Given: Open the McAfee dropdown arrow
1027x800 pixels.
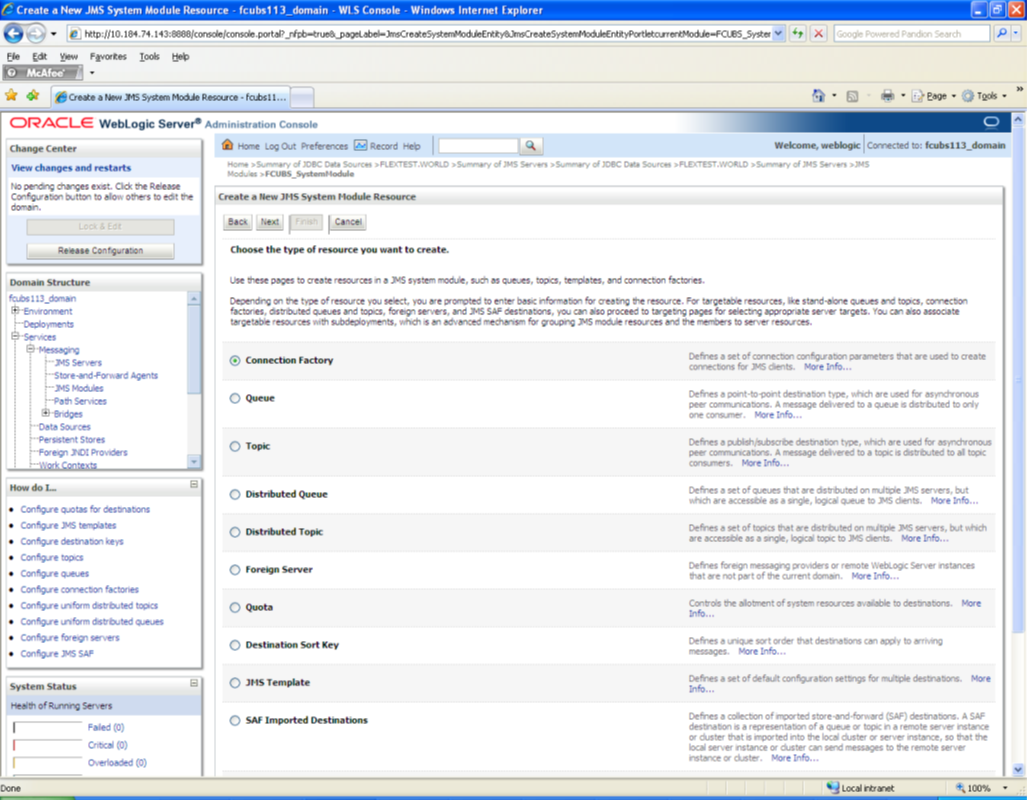Looking at the screenshot, I should (92, 73).
